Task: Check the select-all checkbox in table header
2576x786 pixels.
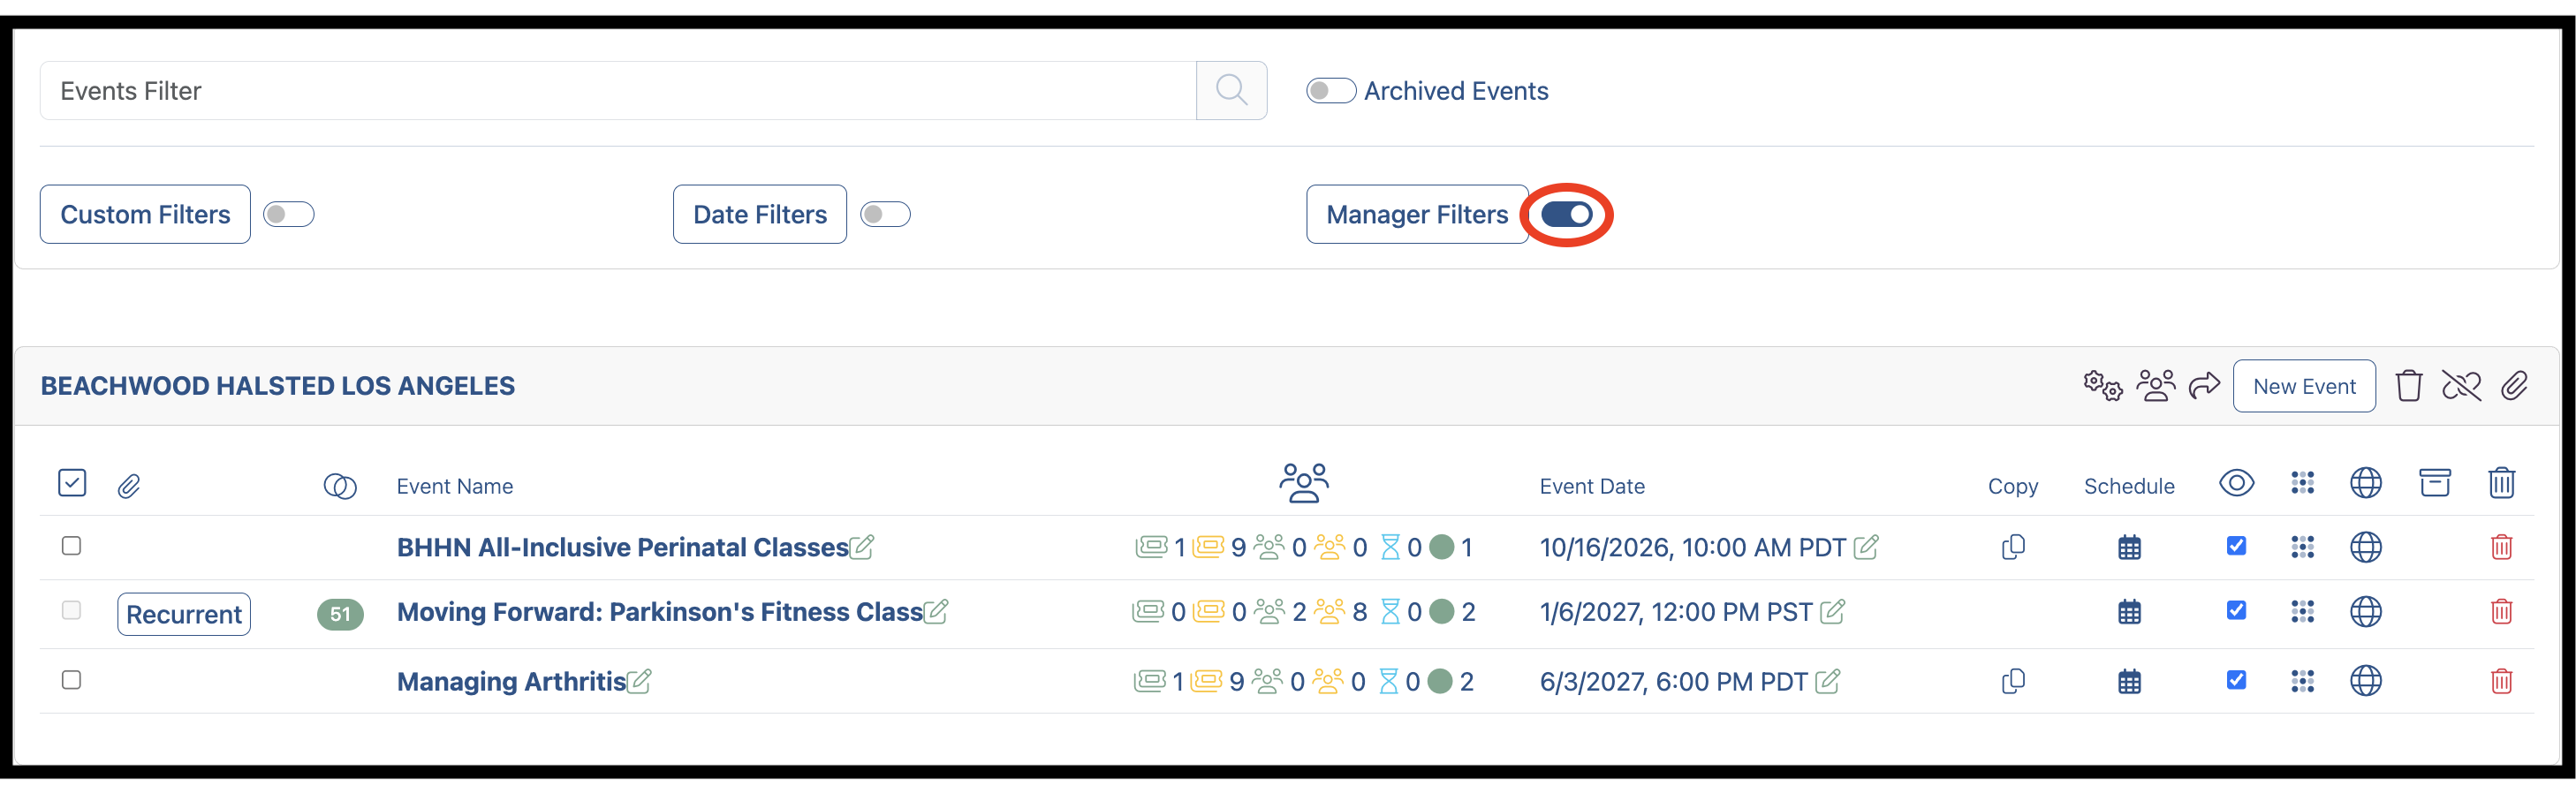Action: tap(72, 483)
